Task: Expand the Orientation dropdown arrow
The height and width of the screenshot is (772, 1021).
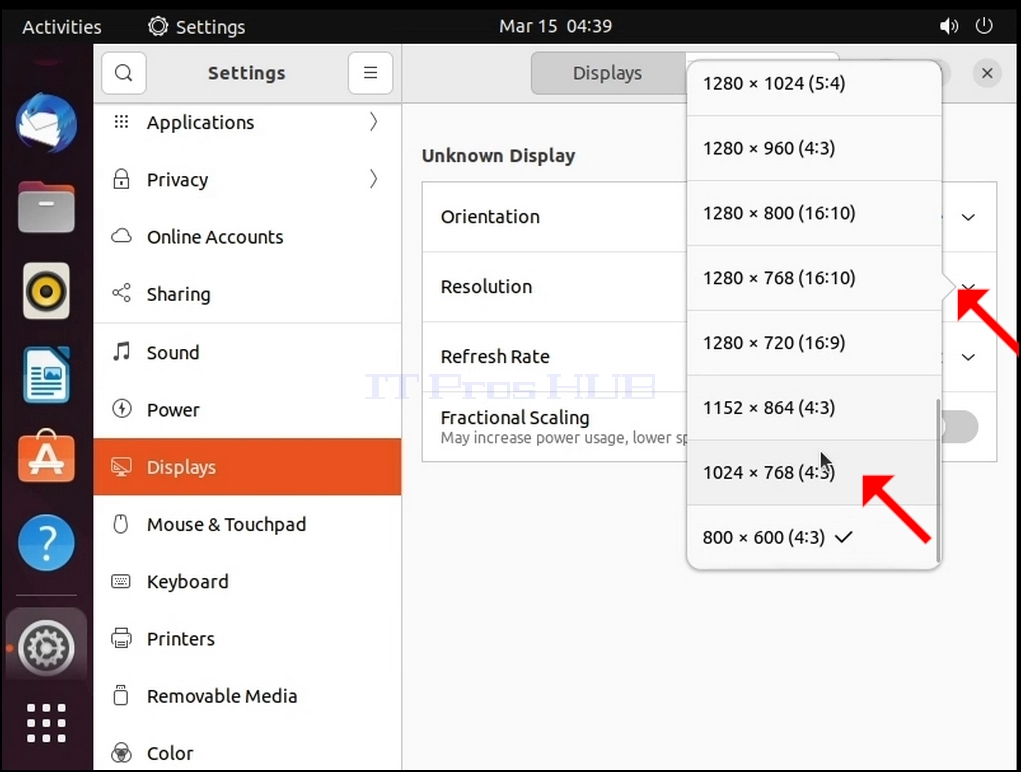Action: coord(968,217)
